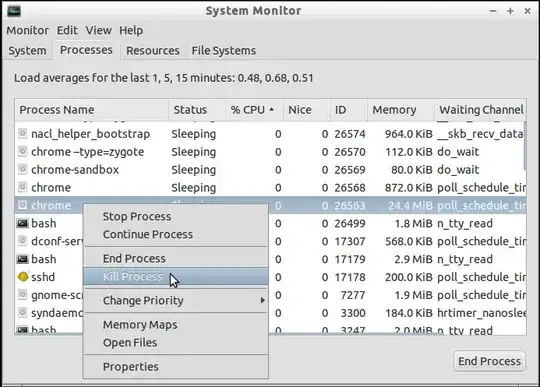Click the 112.0 KiB memory value
This screenshot has height=387, width=540.
pos(408,152)
